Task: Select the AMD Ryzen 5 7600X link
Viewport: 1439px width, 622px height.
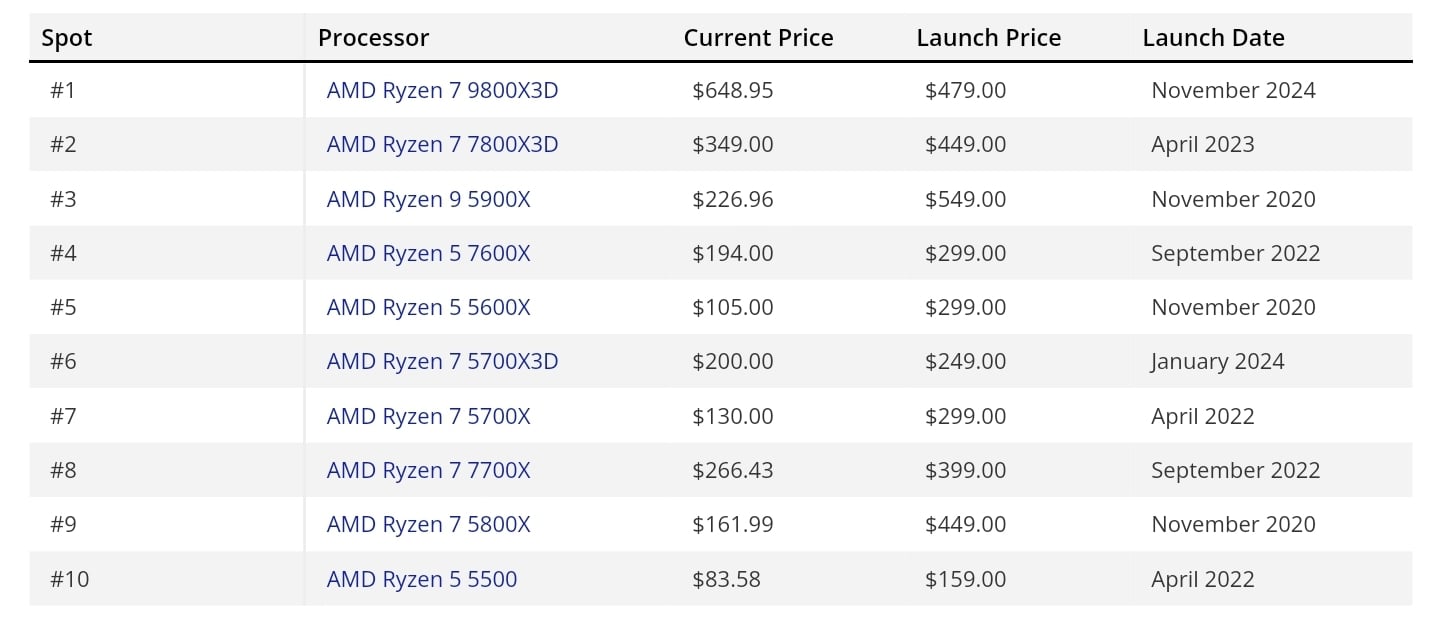Action: [x=428, y=253]
